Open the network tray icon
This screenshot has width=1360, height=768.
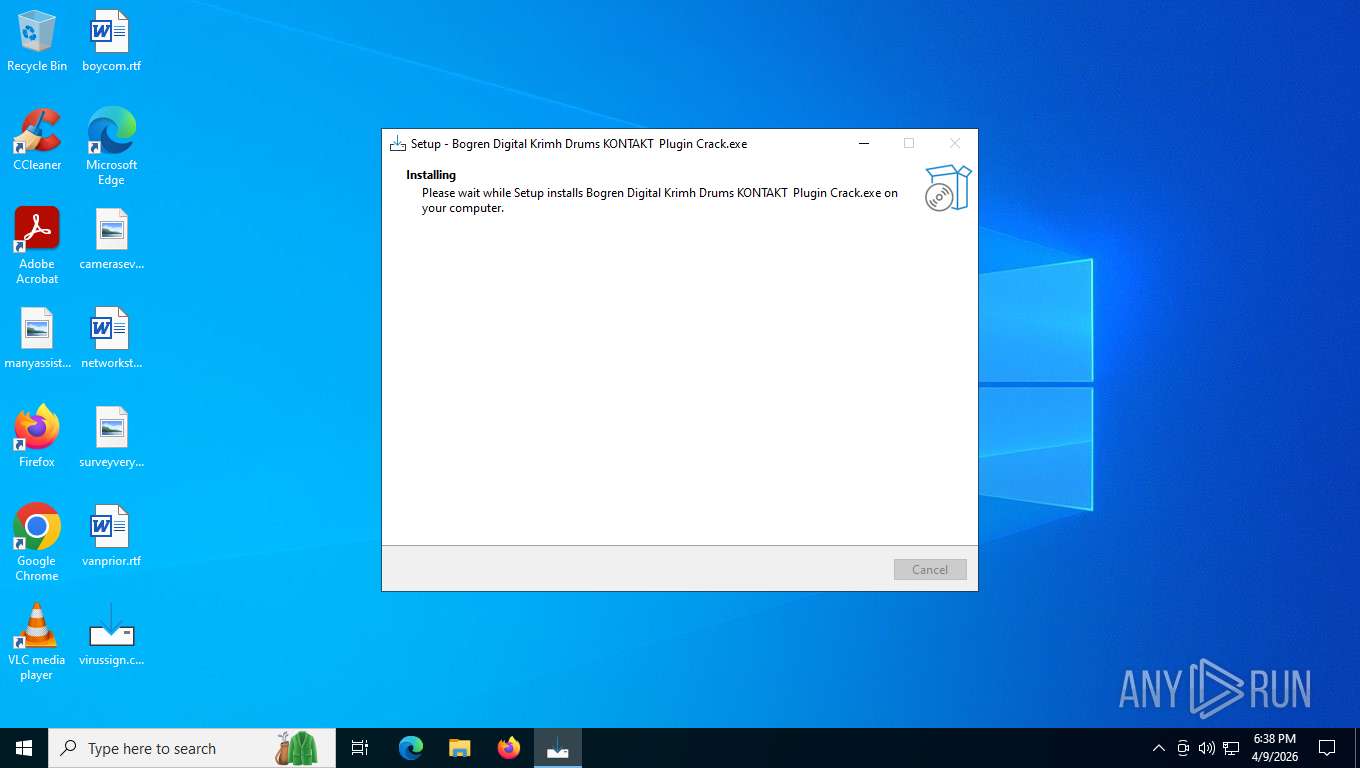tap(1231, 748)
